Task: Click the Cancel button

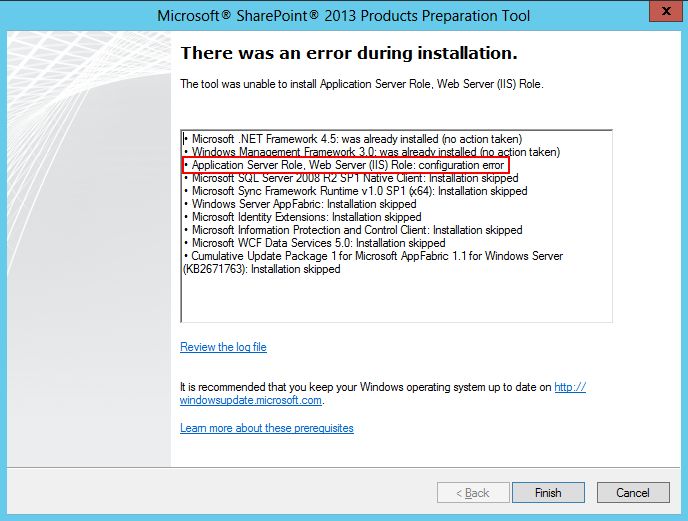Action: (x=633, y=492)
